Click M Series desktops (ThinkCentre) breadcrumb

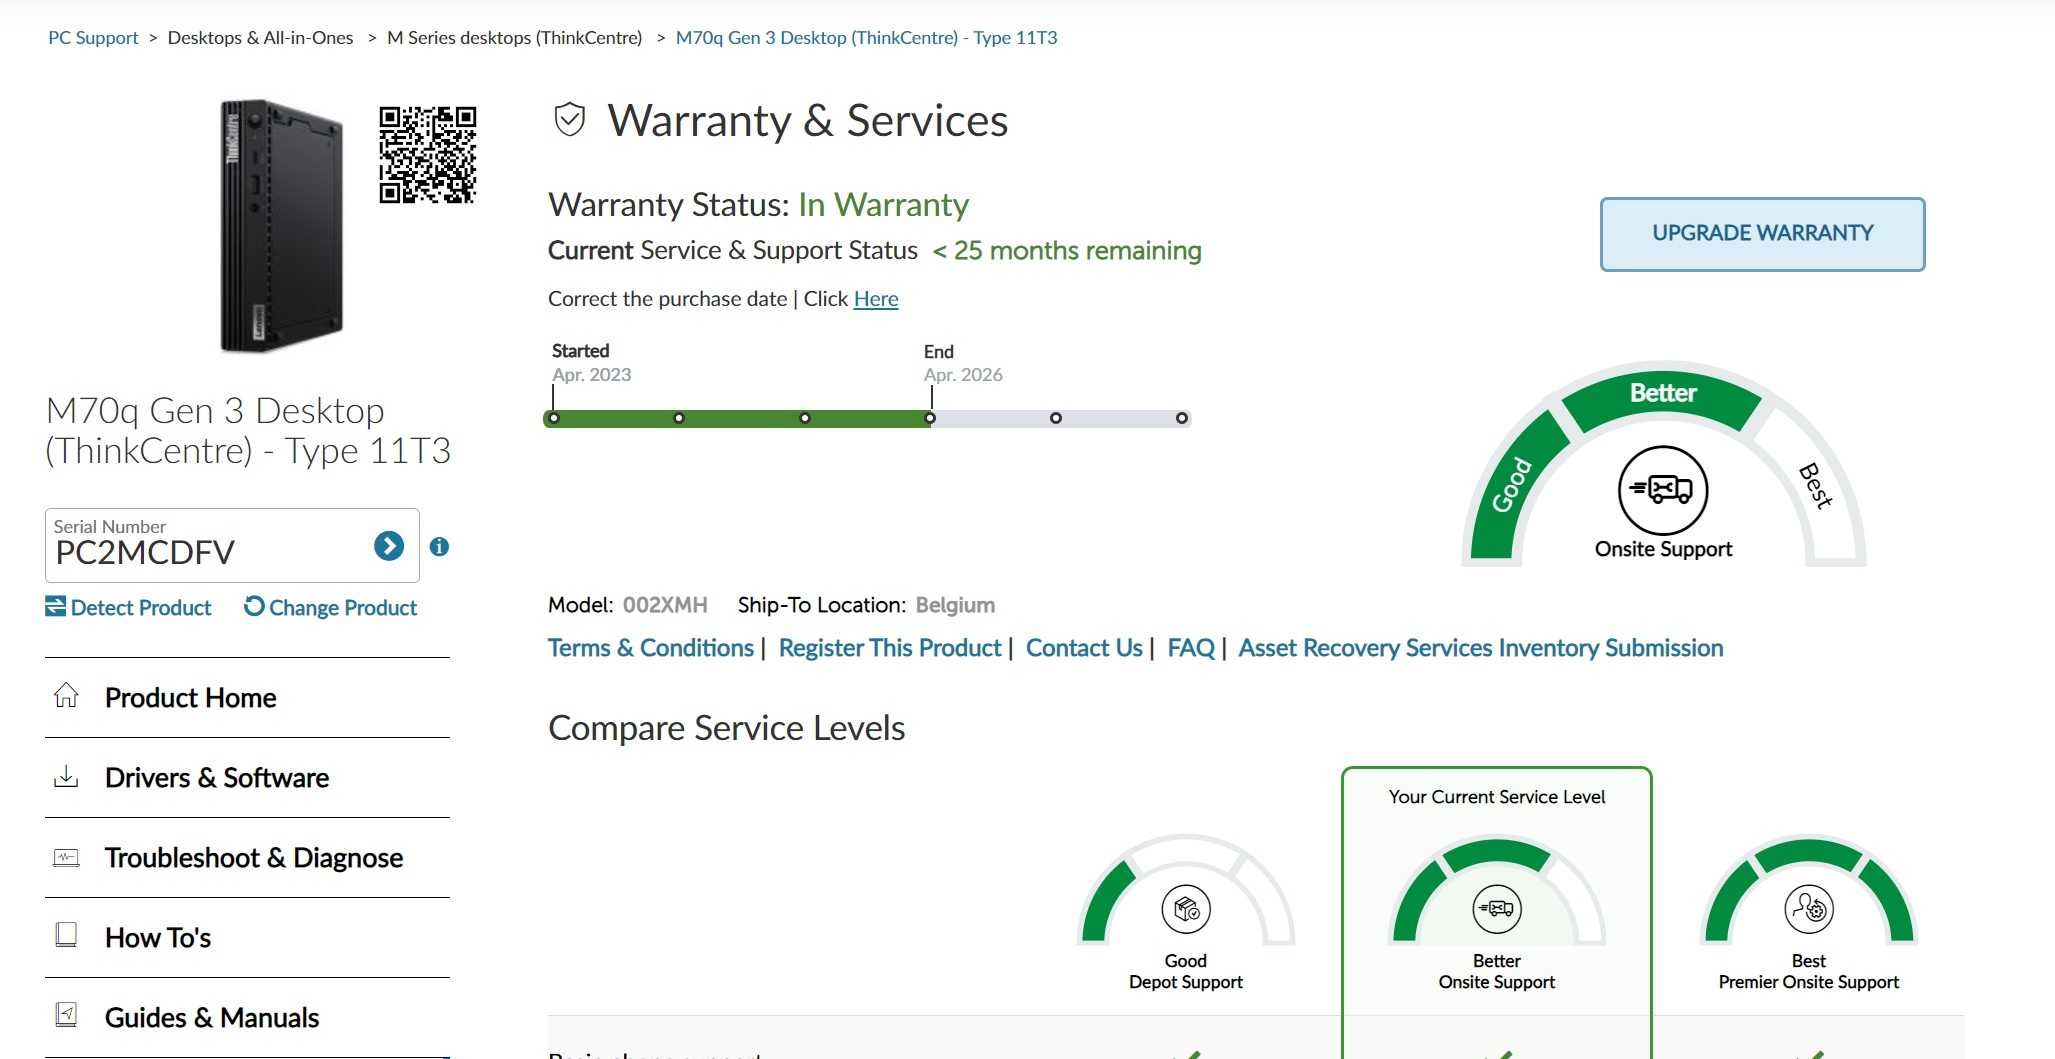(x=514, y=38)
